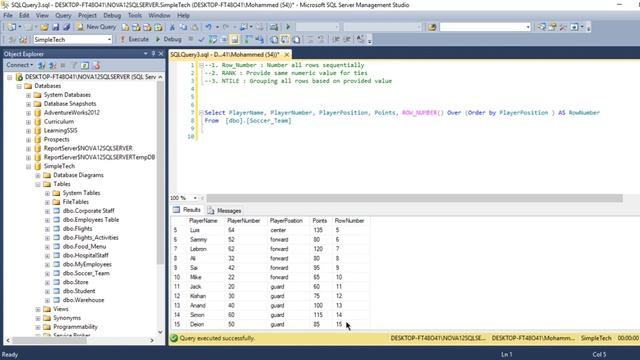
Task: Switch to the Results tab
Action: point(187,210)
